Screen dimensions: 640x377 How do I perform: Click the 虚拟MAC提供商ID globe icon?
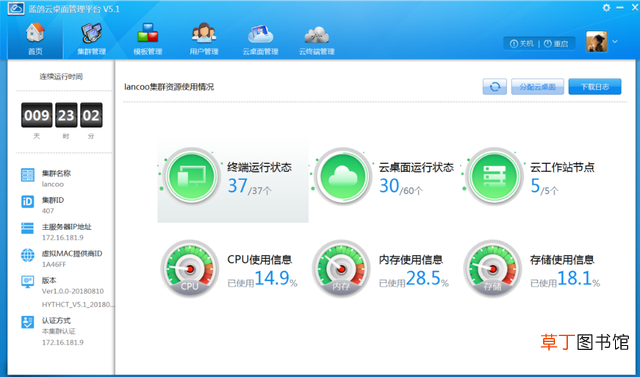tap(27, 255)
